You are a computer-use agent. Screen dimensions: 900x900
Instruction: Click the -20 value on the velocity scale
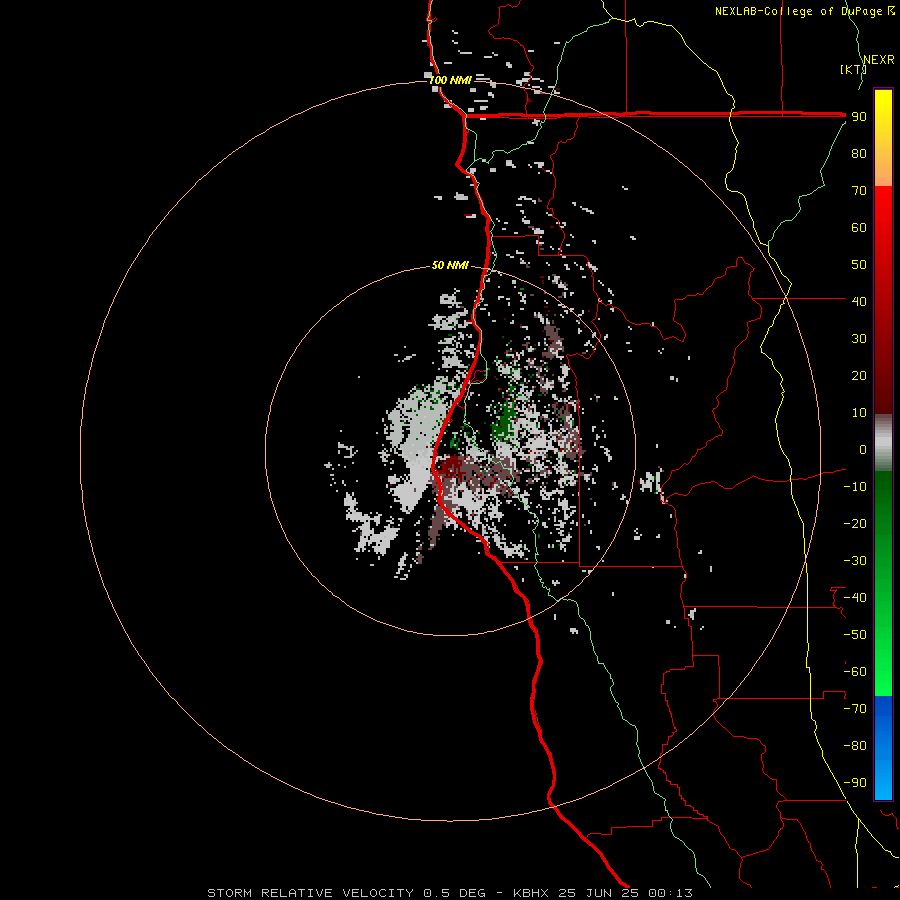(x=855, y=524)
